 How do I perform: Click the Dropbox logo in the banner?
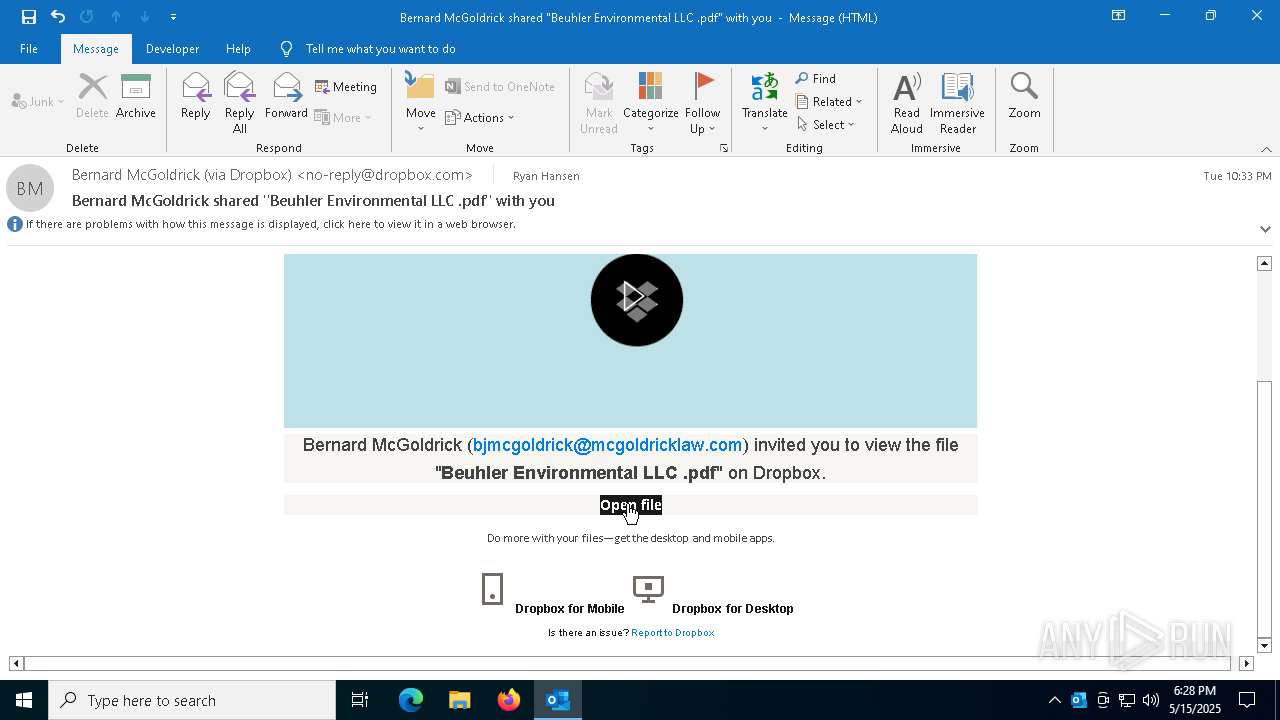click(637, 300)
